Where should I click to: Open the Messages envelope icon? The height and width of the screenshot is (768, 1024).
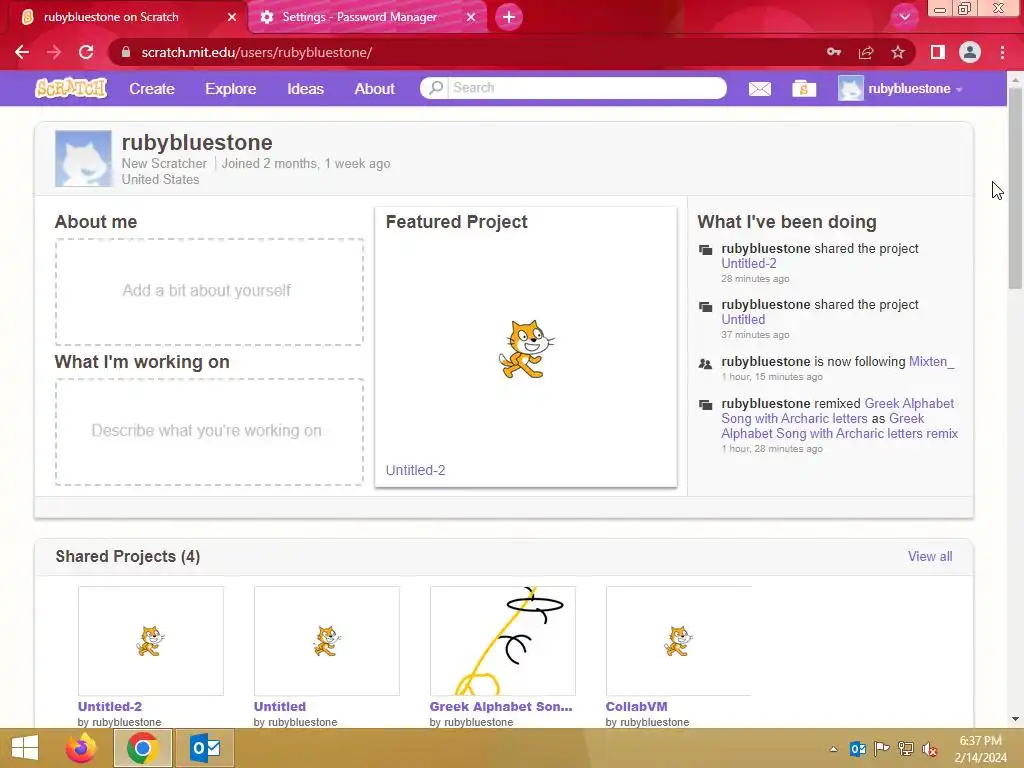pos(760,89)
